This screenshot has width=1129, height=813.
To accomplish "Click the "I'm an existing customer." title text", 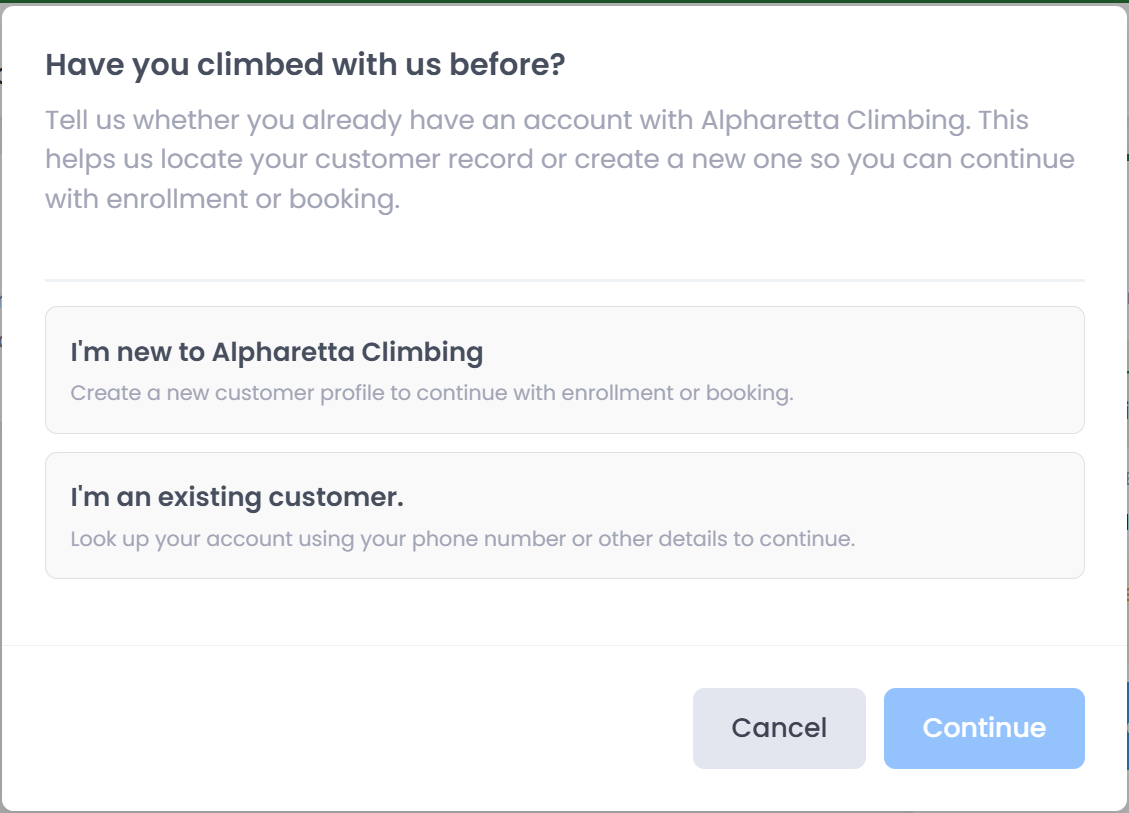I will click(x=237, y=497).
